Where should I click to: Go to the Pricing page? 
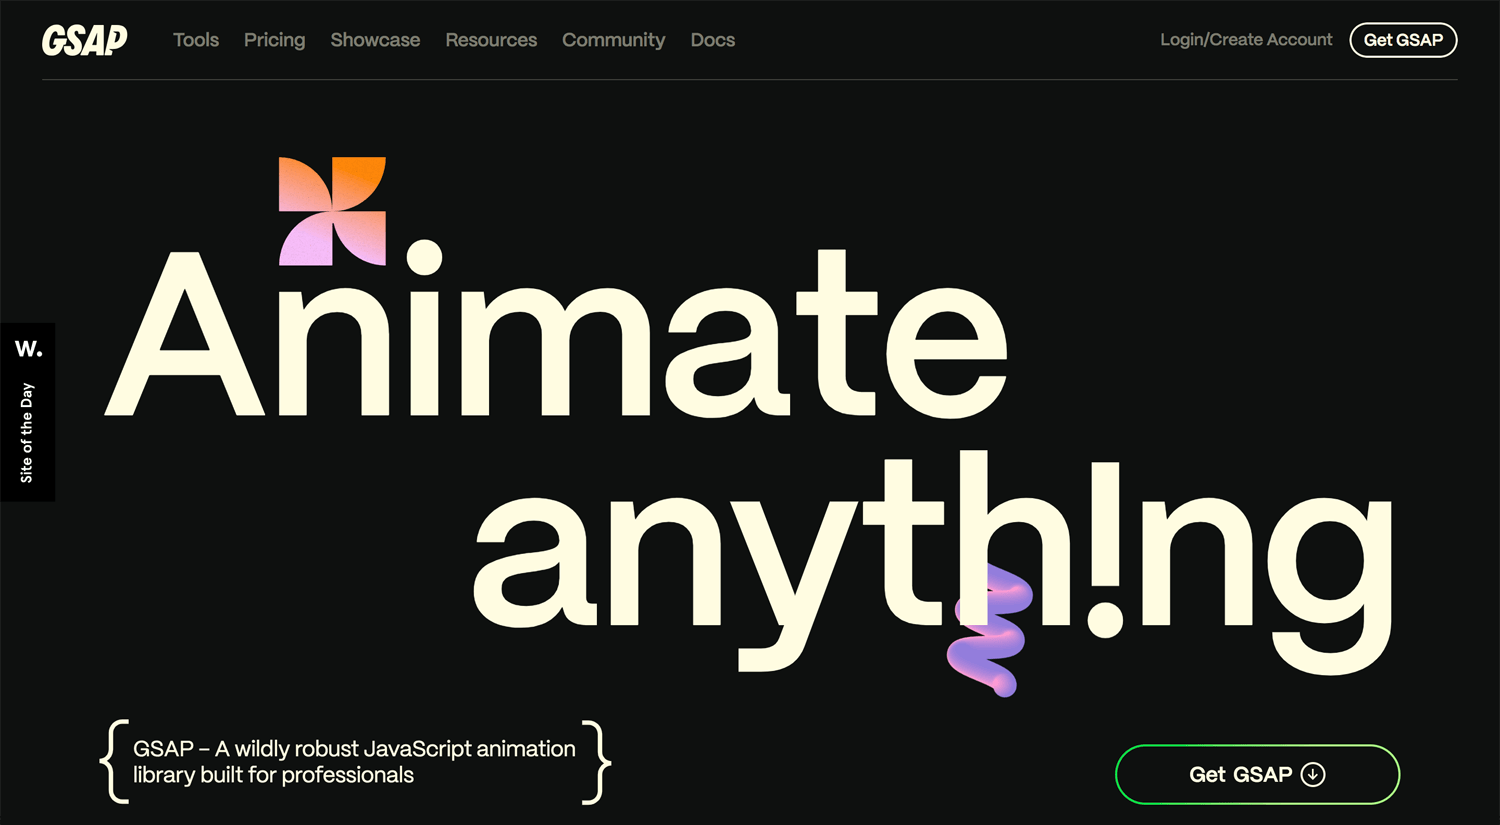(x=274, y=40)
